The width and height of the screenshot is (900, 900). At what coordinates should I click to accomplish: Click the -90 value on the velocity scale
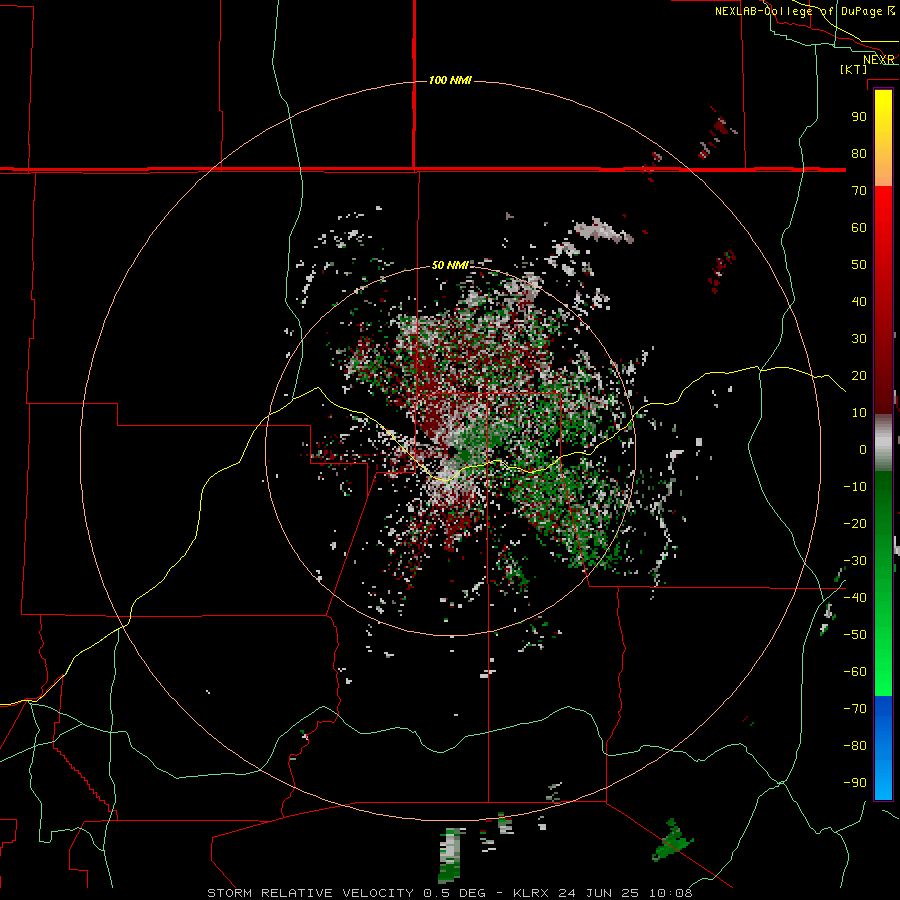(855, 783)
